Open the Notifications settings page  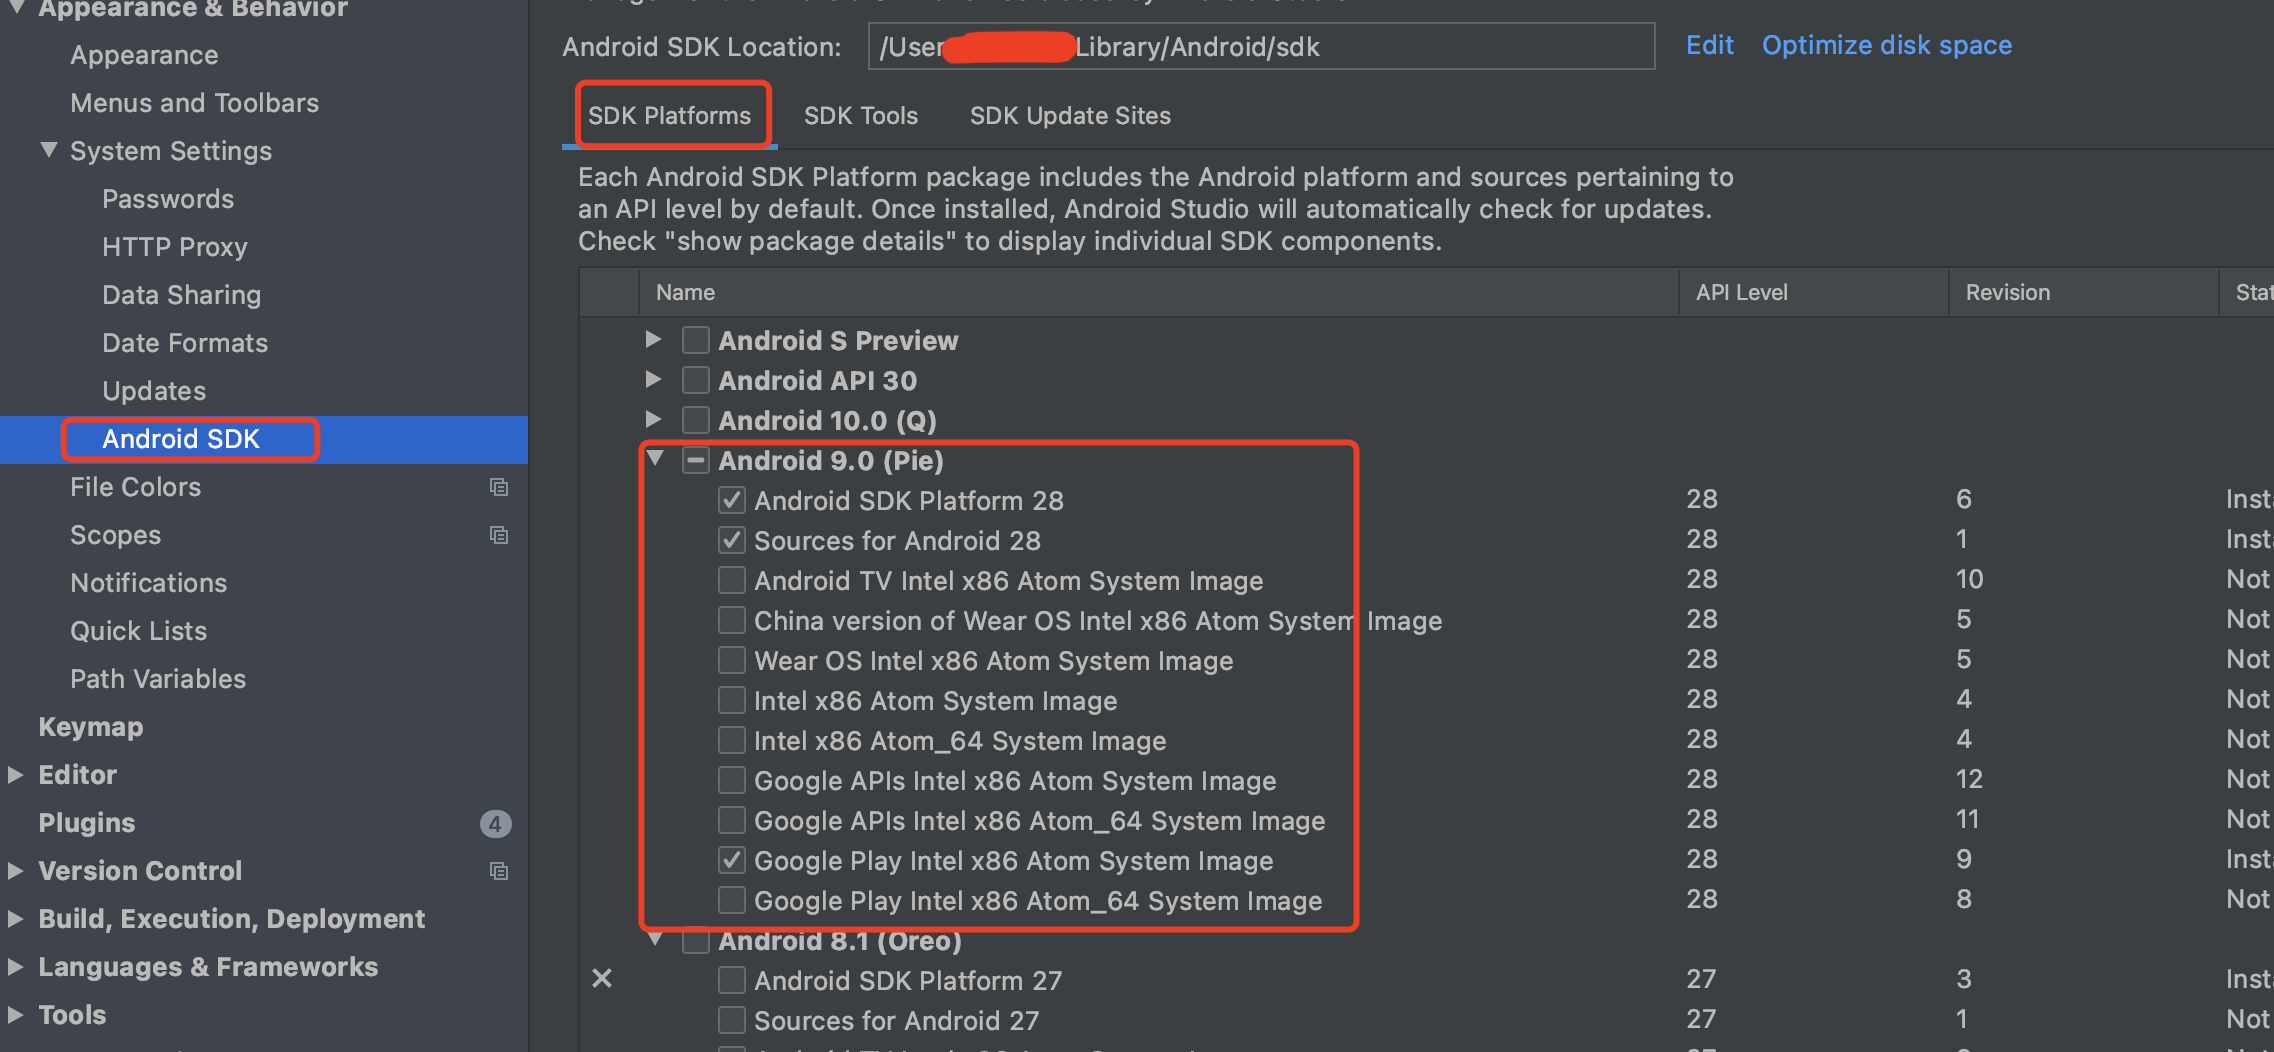[149, 583]
